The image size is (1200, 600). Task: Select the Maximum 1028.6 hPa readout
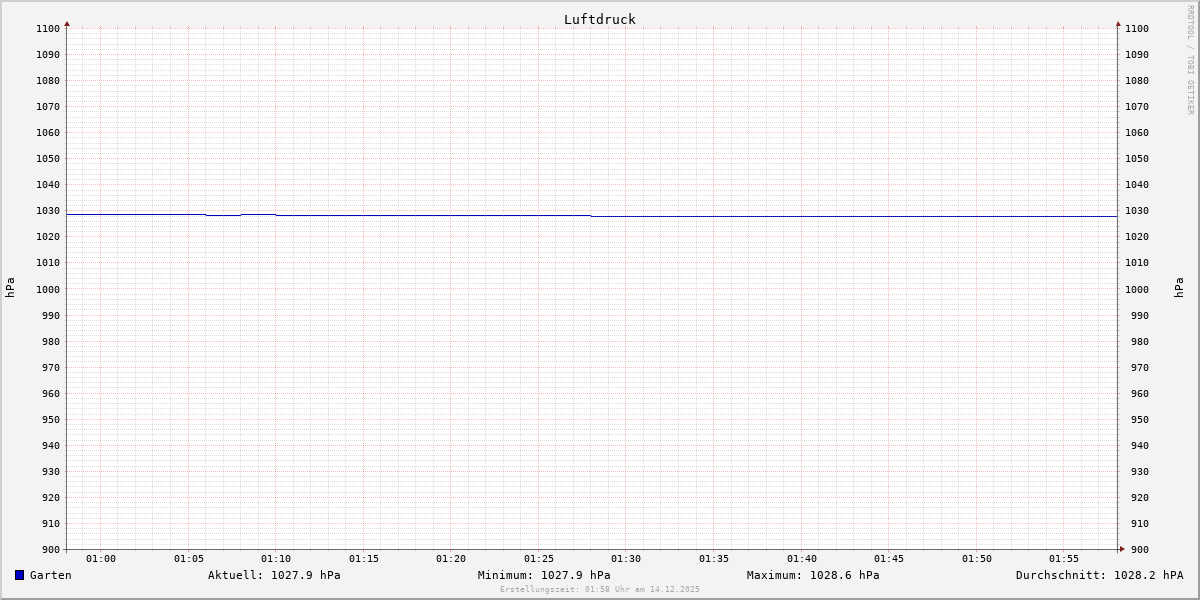click(x=813, y=575)
